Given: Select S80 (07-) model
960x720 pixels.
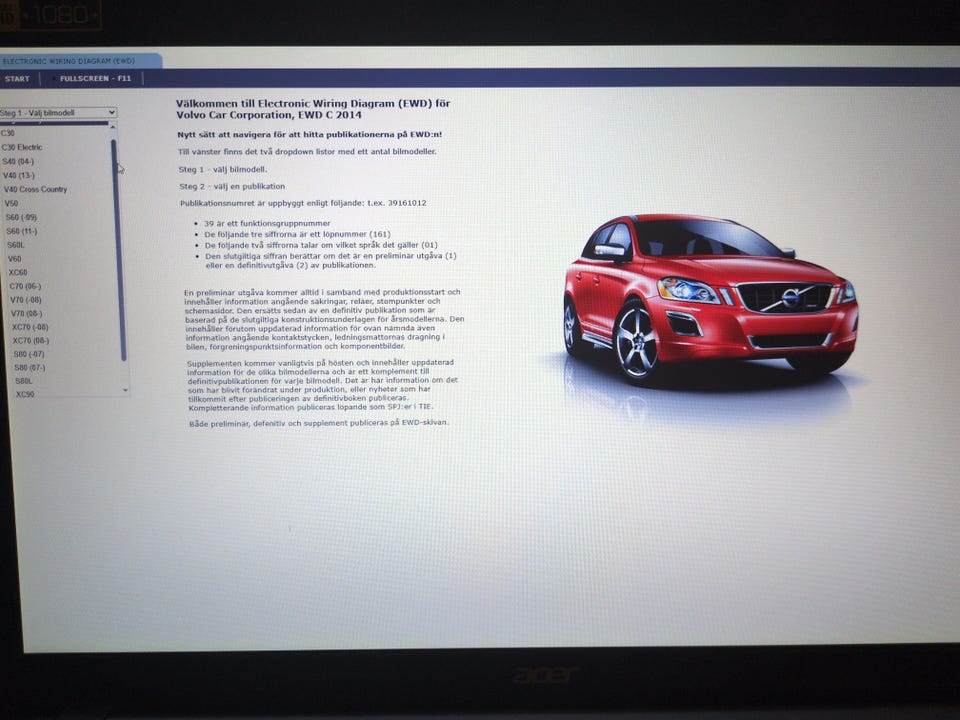Looking at the screenshot, I should coord(29,367).
